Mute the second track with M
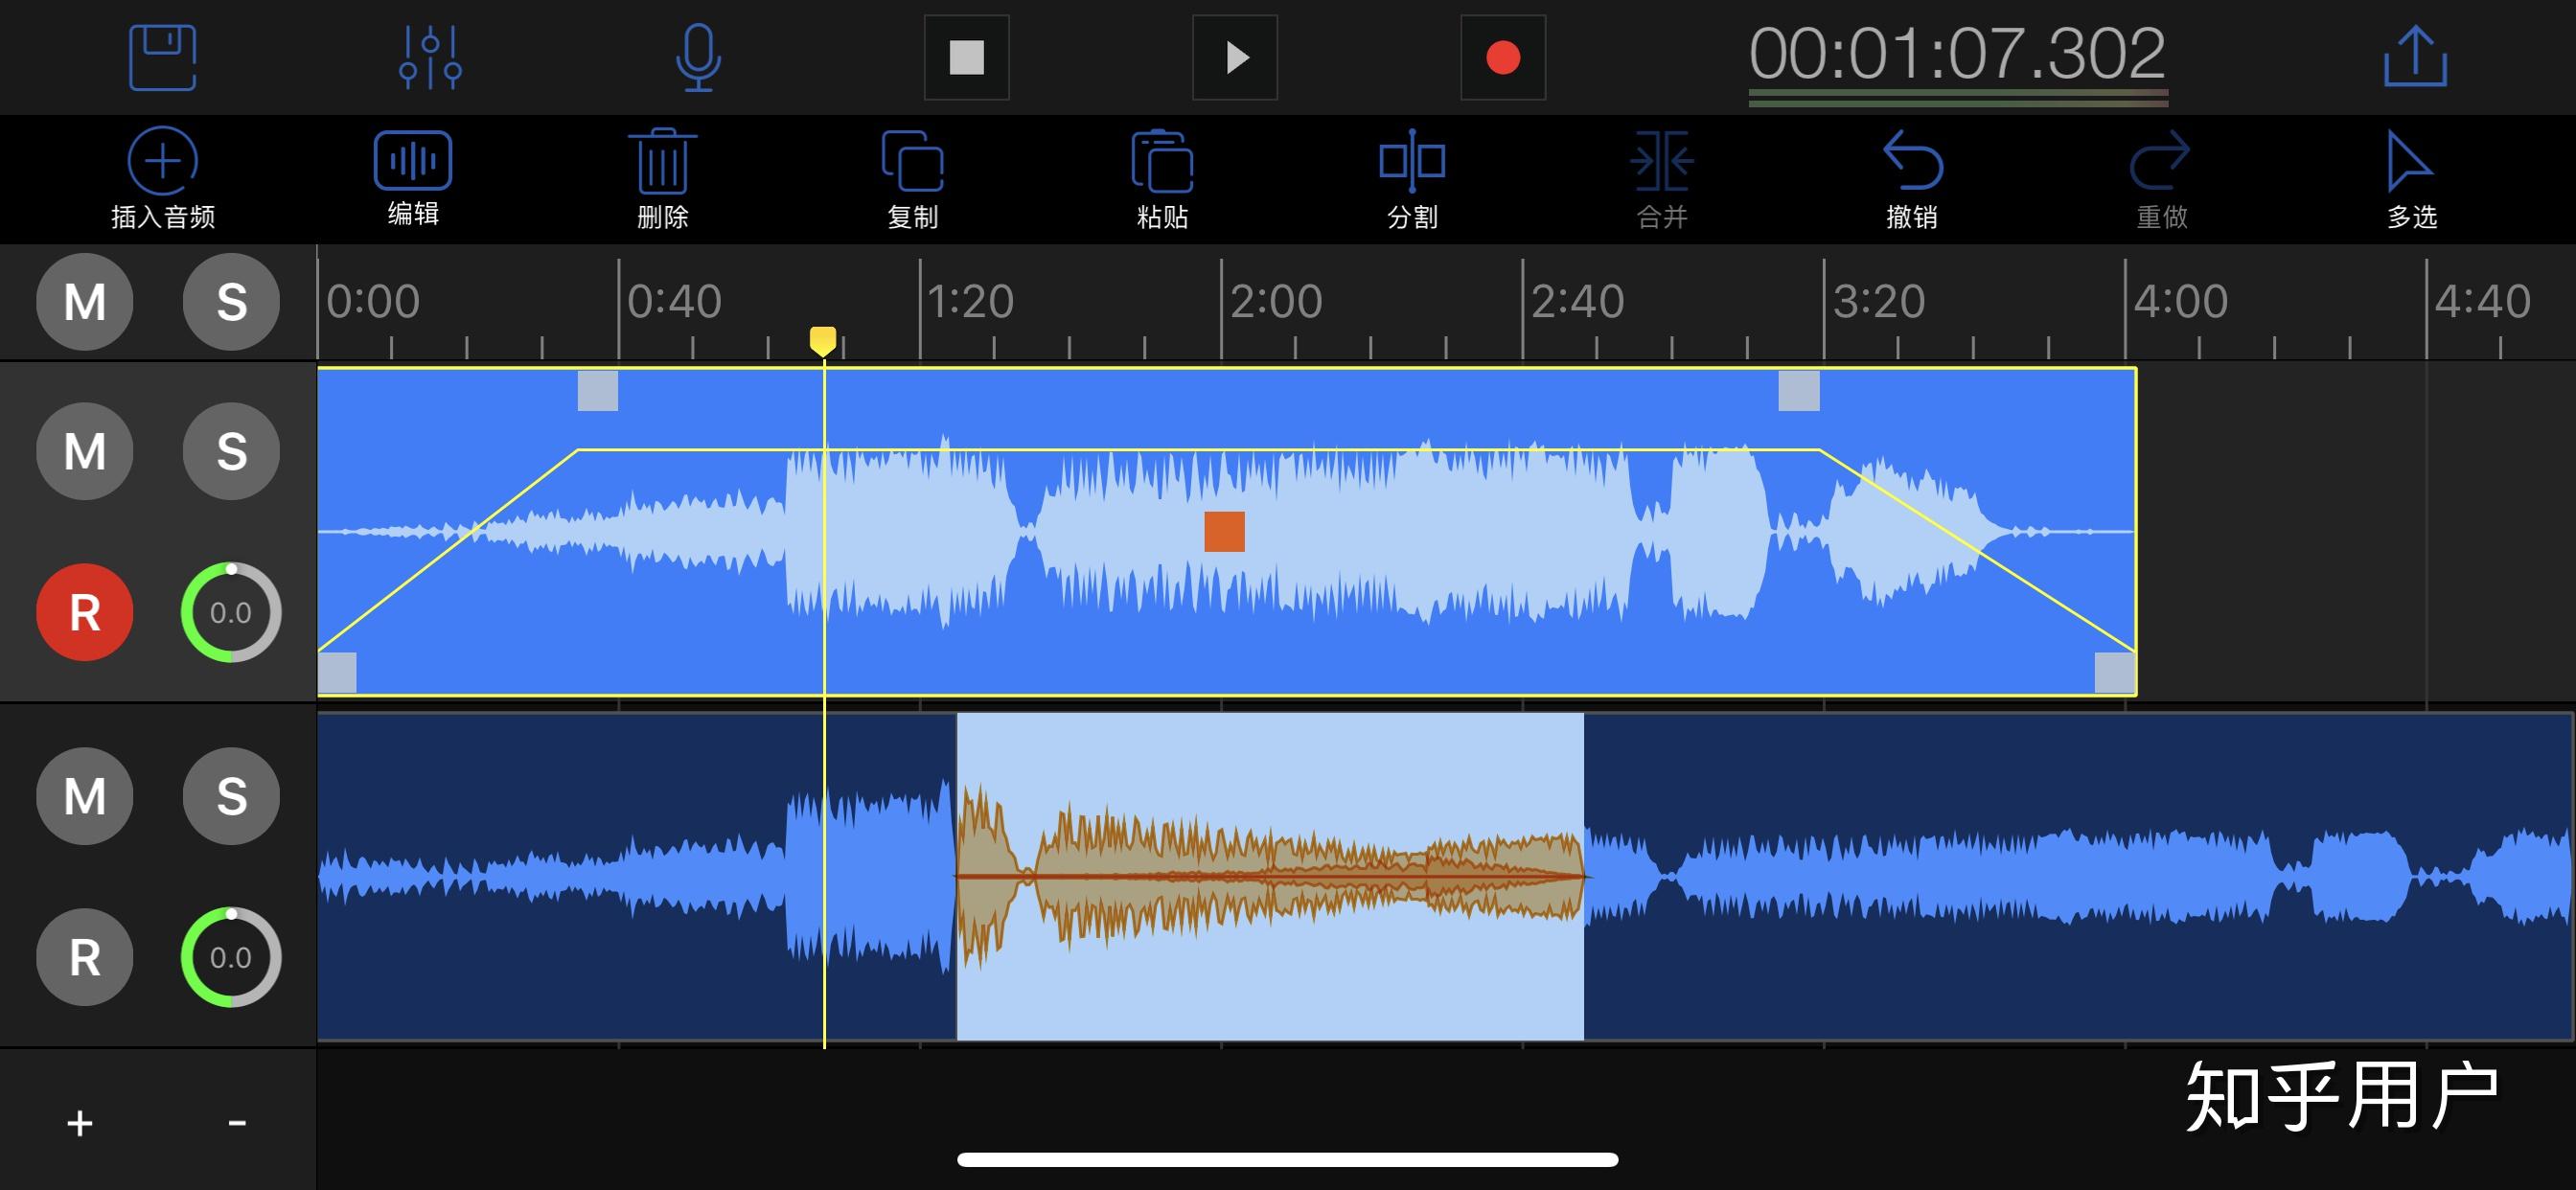2576x1190 pixels. coord(85,796)
